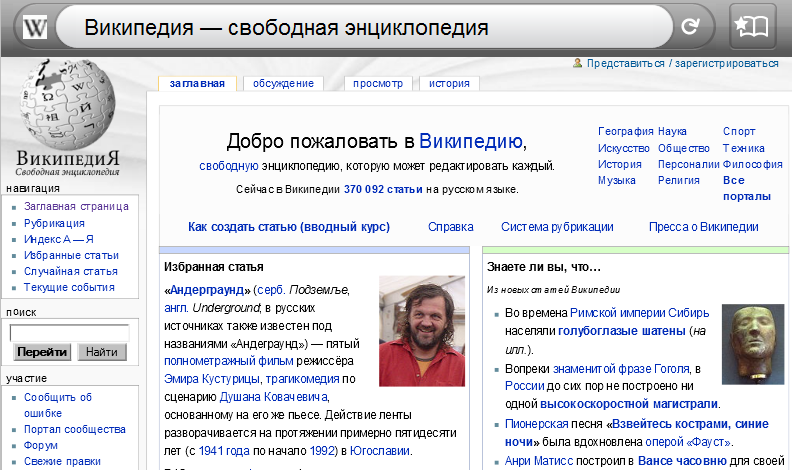Open Заглавная страница in navigation
The image size is (792, 470).
(x=76, y=206)
